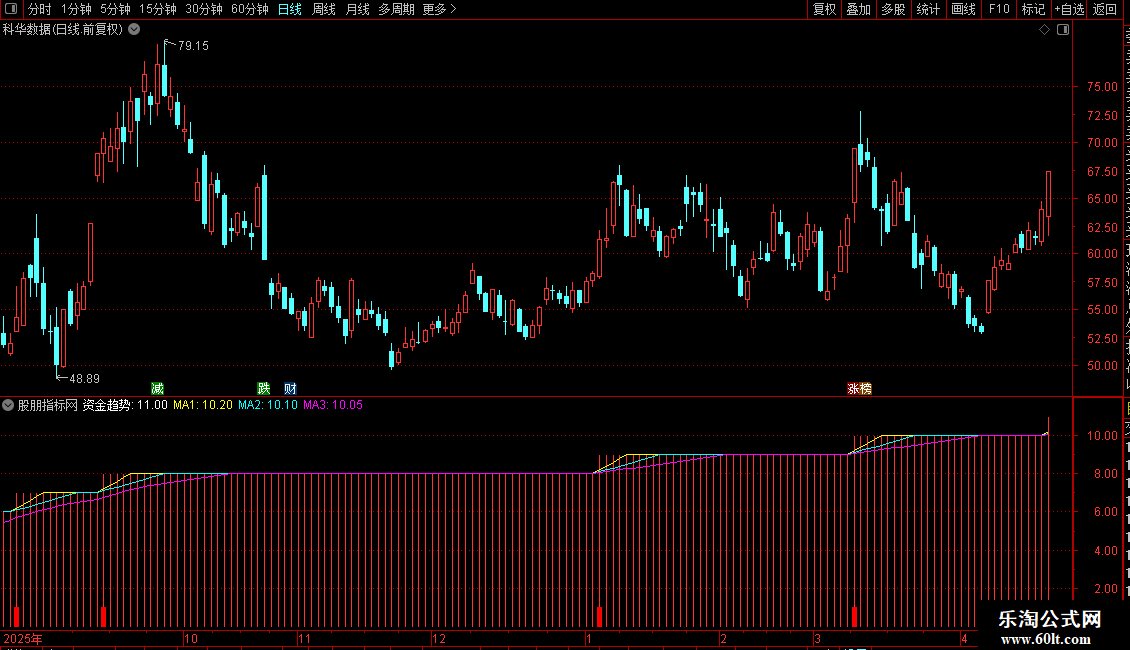Image resolution: width=1130 pixels, height=650 pixels.
Task: Select the 15分钟 period tab
Action: (158, 9)
